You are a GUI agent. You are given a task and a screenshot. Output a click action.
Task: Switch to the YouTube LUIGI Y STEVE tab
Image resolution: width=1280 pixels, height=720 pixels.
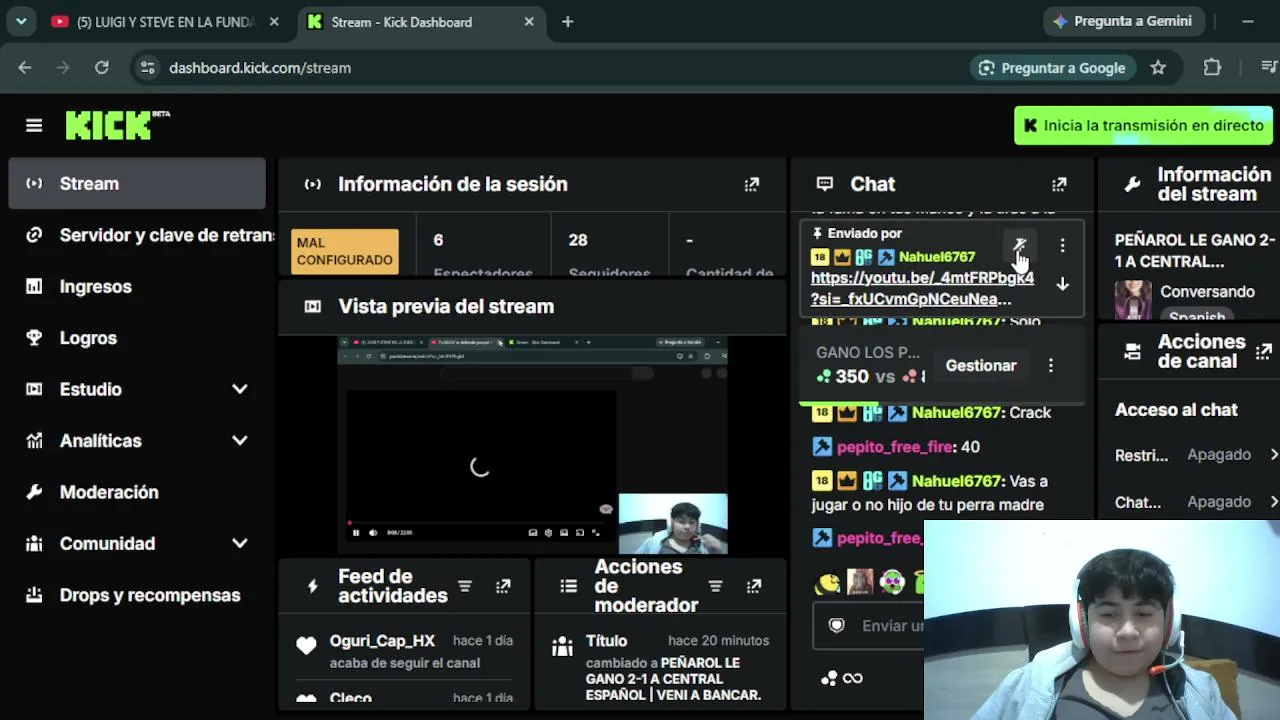[x=166, y=22]
